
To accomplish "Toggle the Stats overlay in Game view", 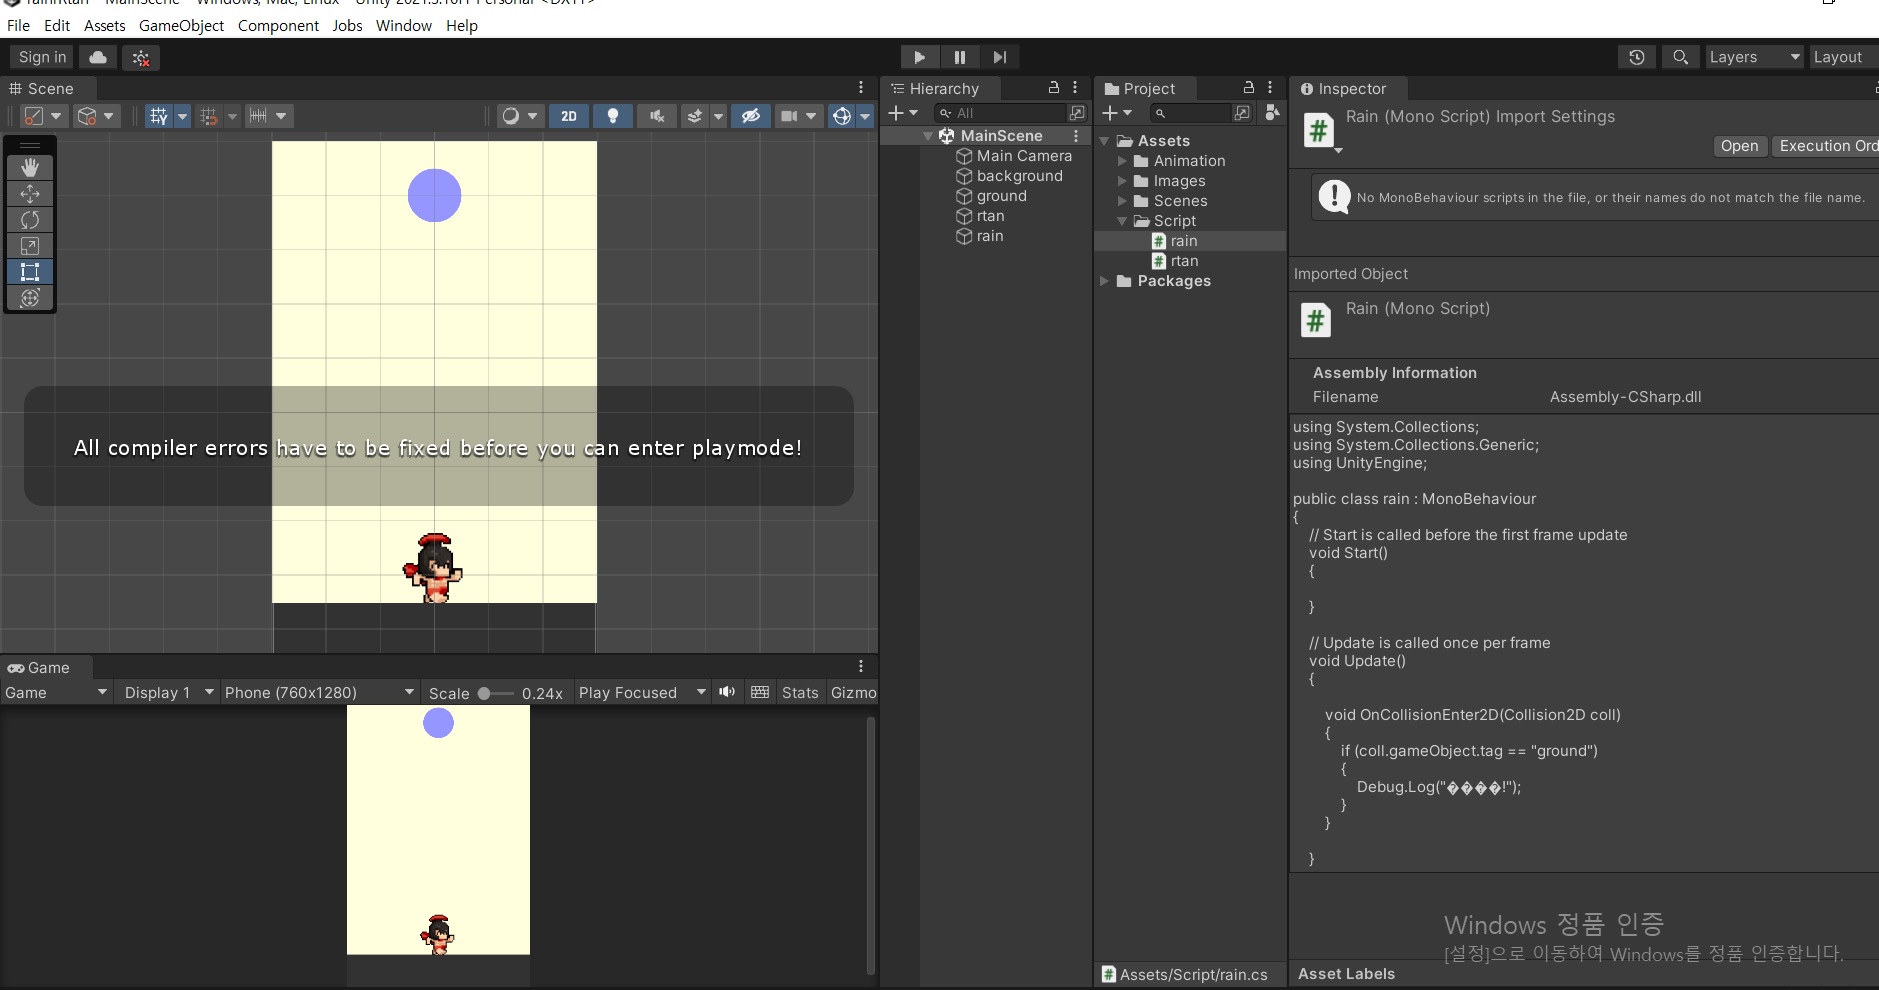I will point(800,692).
